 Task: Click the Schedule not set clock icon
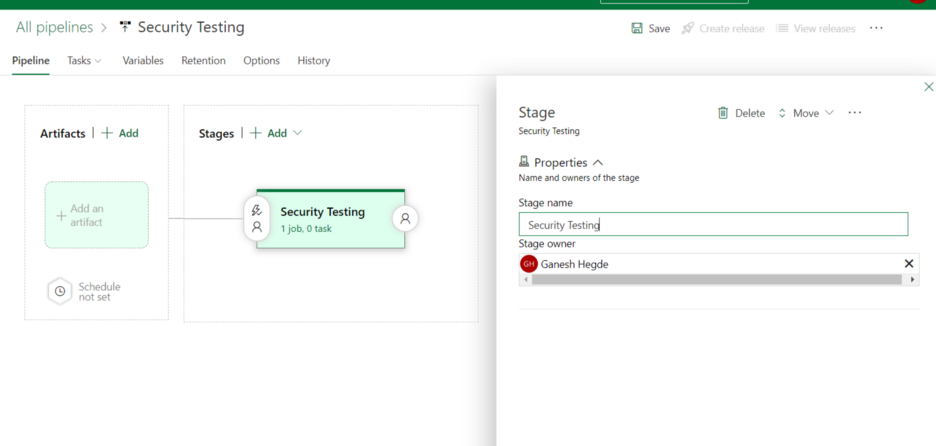pyautogui.click(x=60, y=291)
